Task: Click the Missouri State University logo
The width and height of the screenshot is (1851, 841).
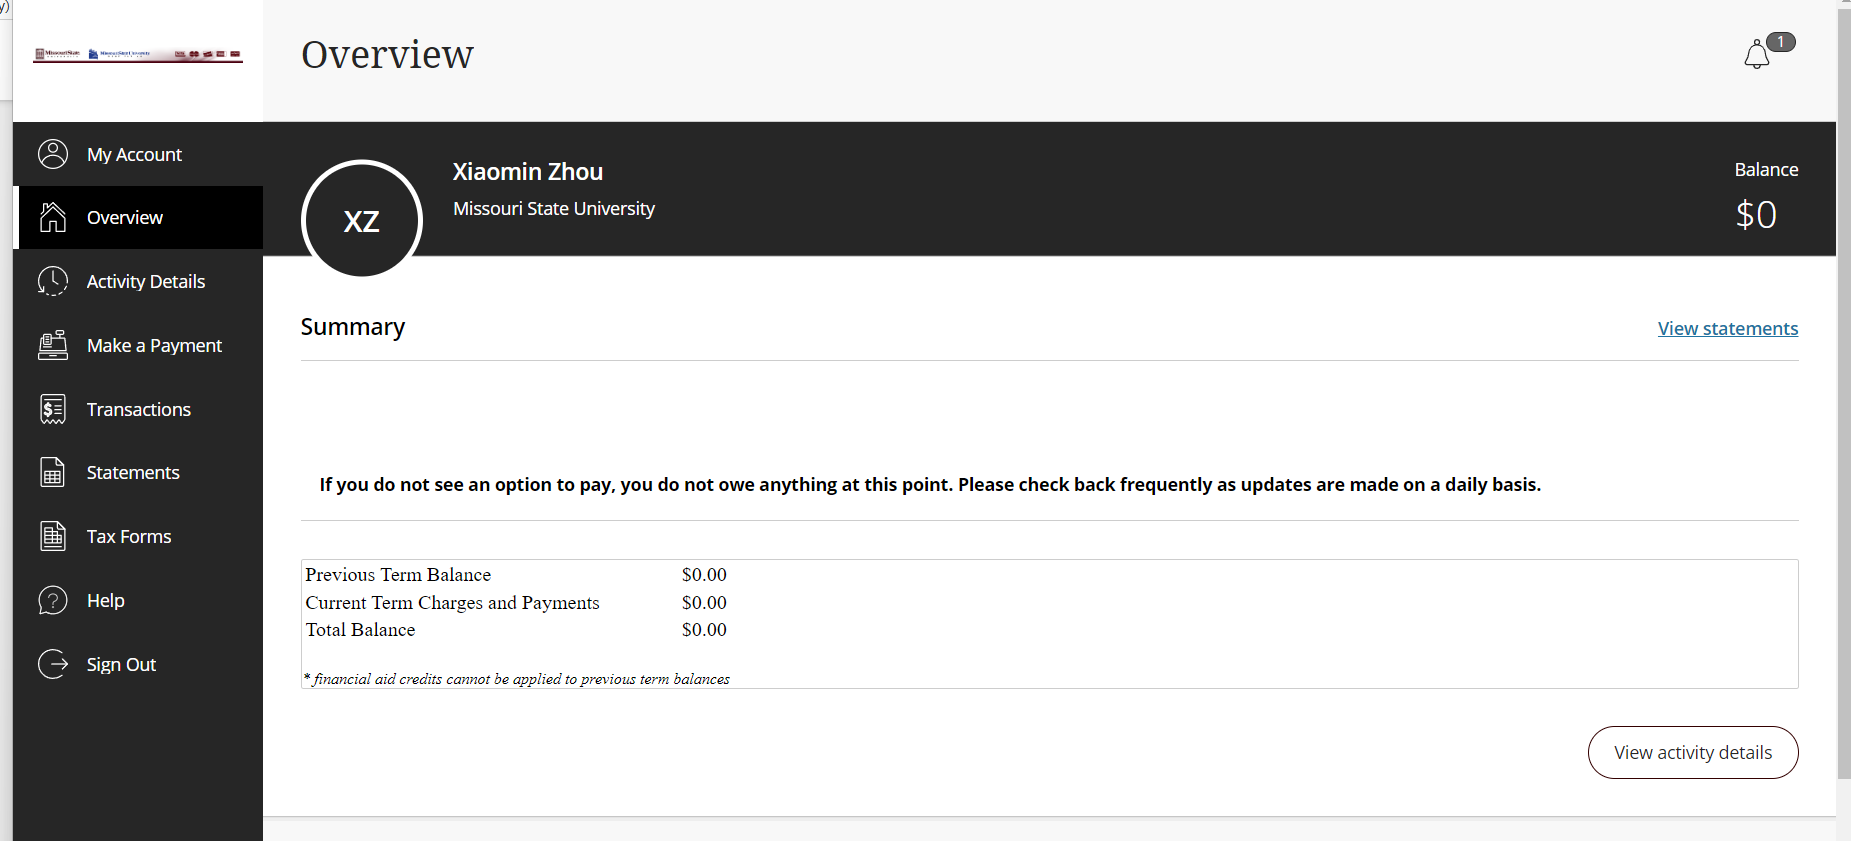Action: click(138, 54)
